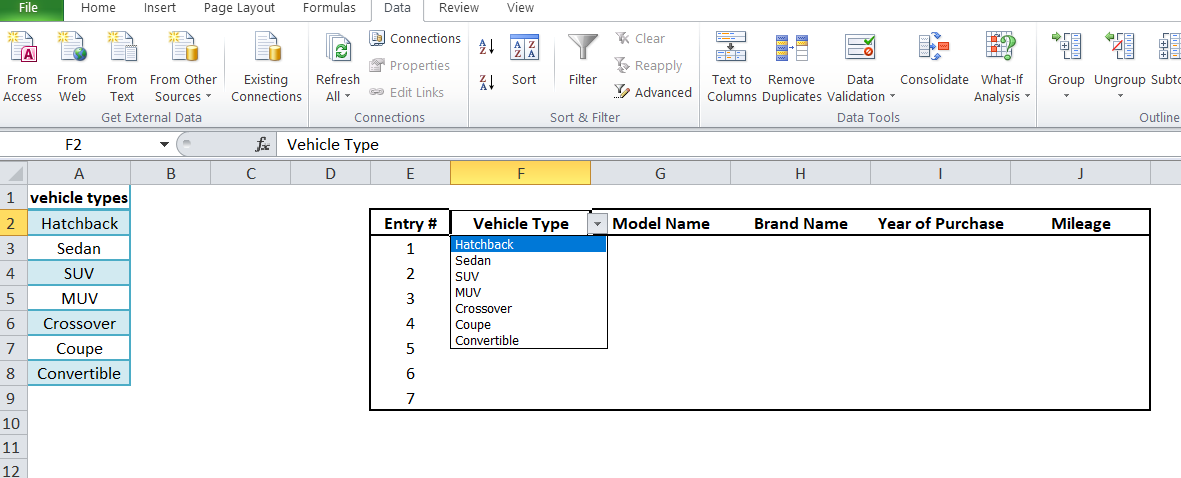Expand Data Validation dropdown arrow

pyautogui.click(x=892, y=97)
